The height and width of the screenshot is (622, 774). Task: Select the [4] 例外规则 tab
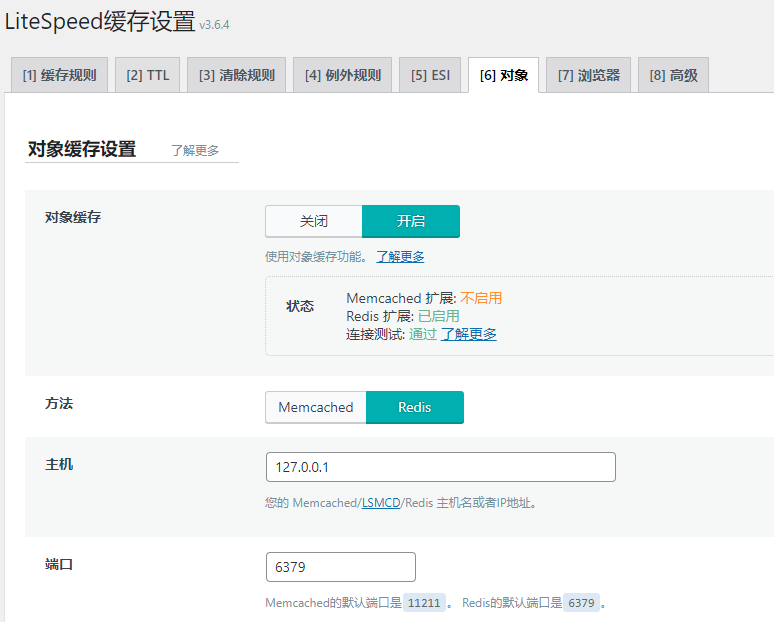coord(342,75)
